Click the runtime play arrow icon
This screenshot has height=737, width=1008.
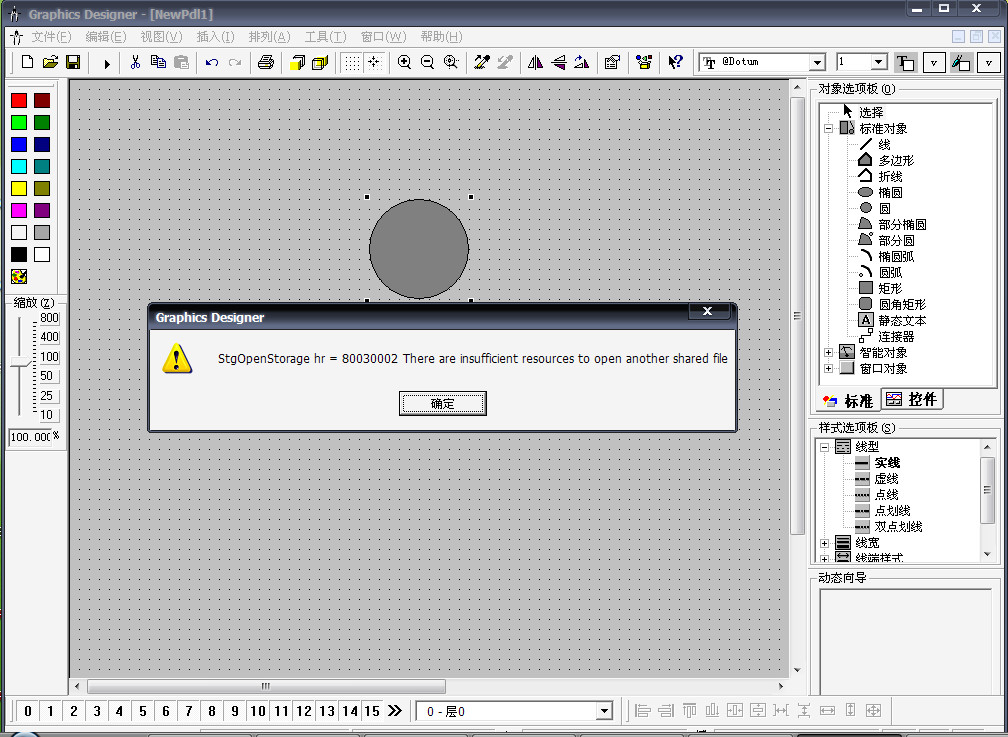pos(106,63)
